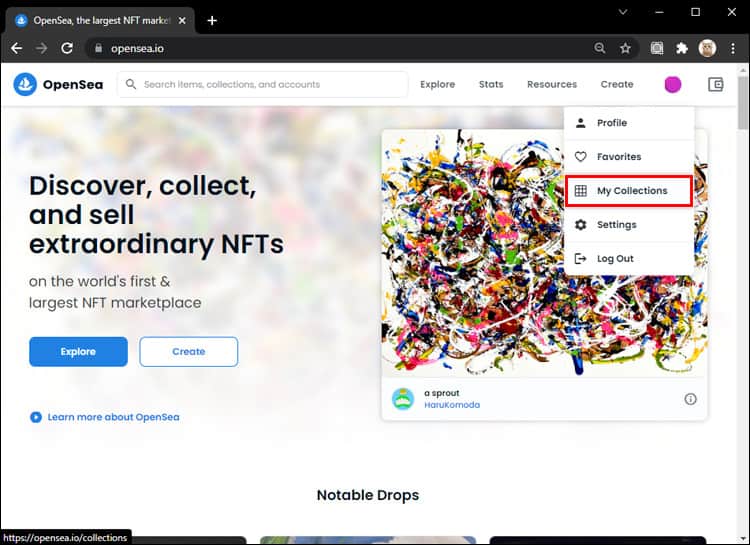This screenshot has height=545, width=750.
Task: Click the Favorites heart icon
Action: 580,156
